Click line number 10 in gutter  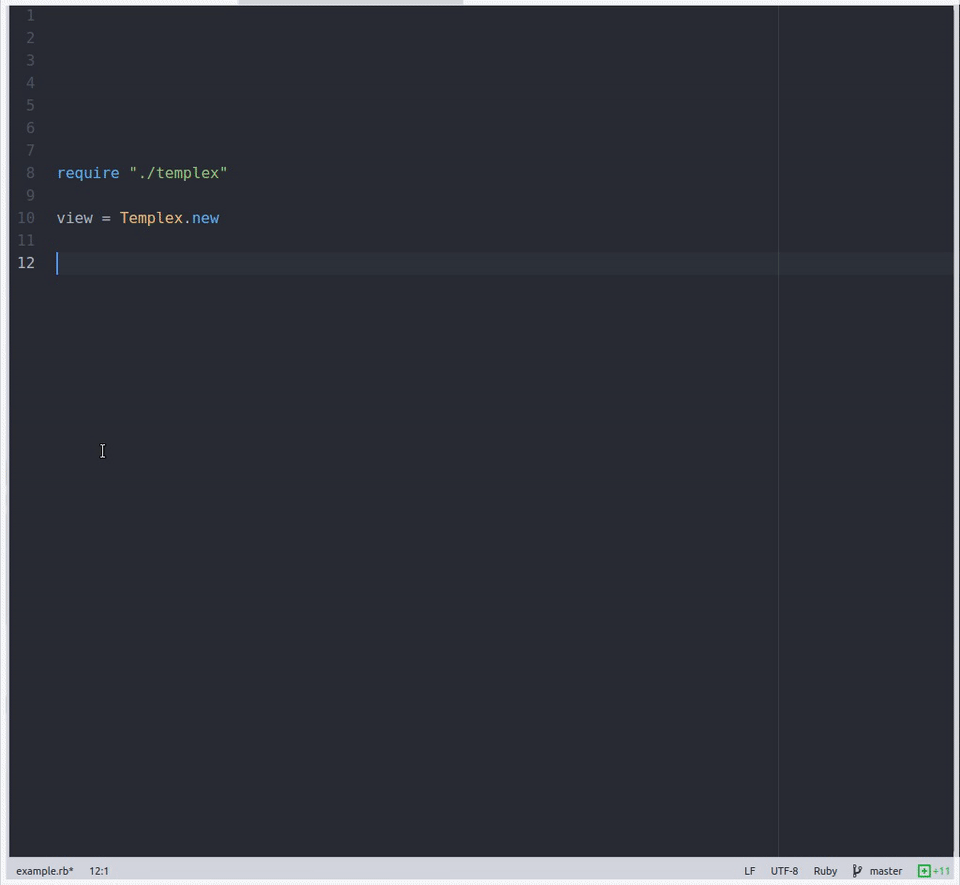(26, 218)
